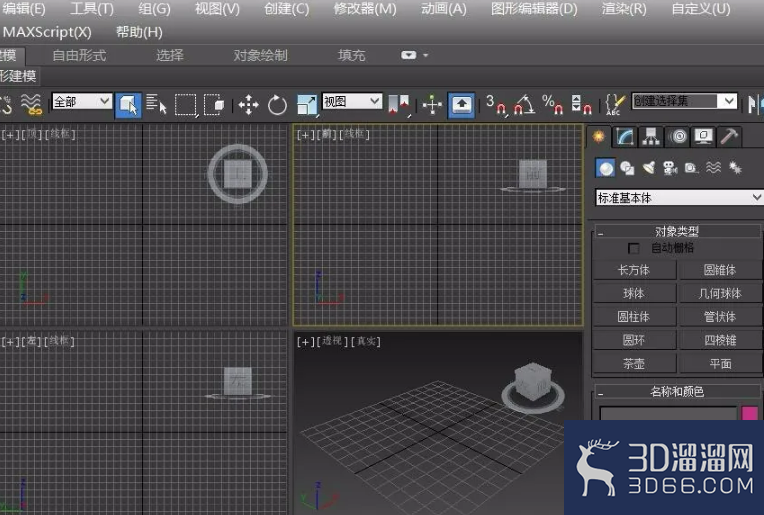The image size is (764, 515).
Task: Create a 长方体 box primitive
Action: [x=634, y=270]
